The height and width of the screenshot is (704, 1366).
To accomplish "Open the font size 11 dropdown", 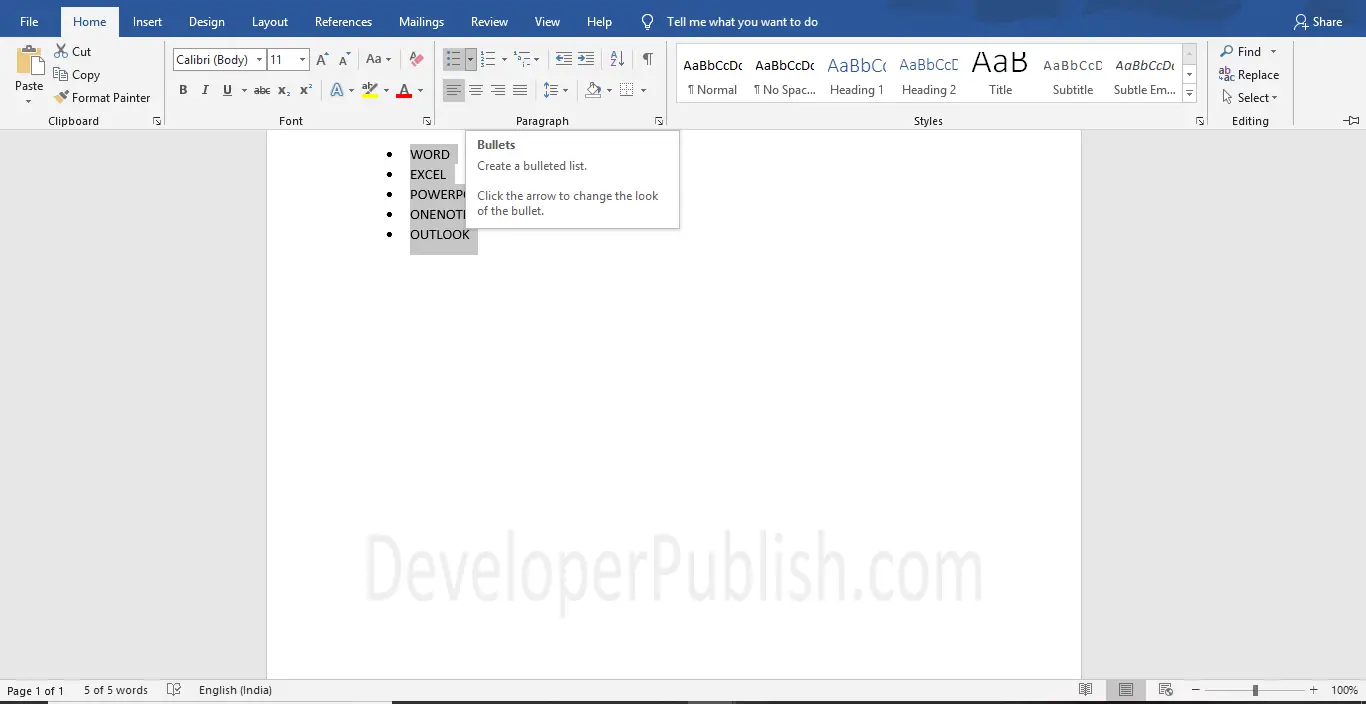I will (x=302, y=60).
